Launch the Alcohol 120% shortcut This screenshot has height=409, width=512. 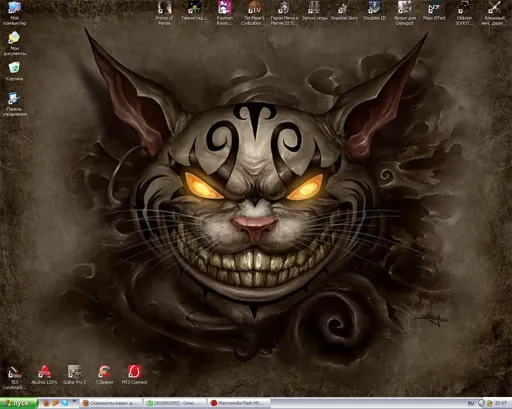[44, 375]
